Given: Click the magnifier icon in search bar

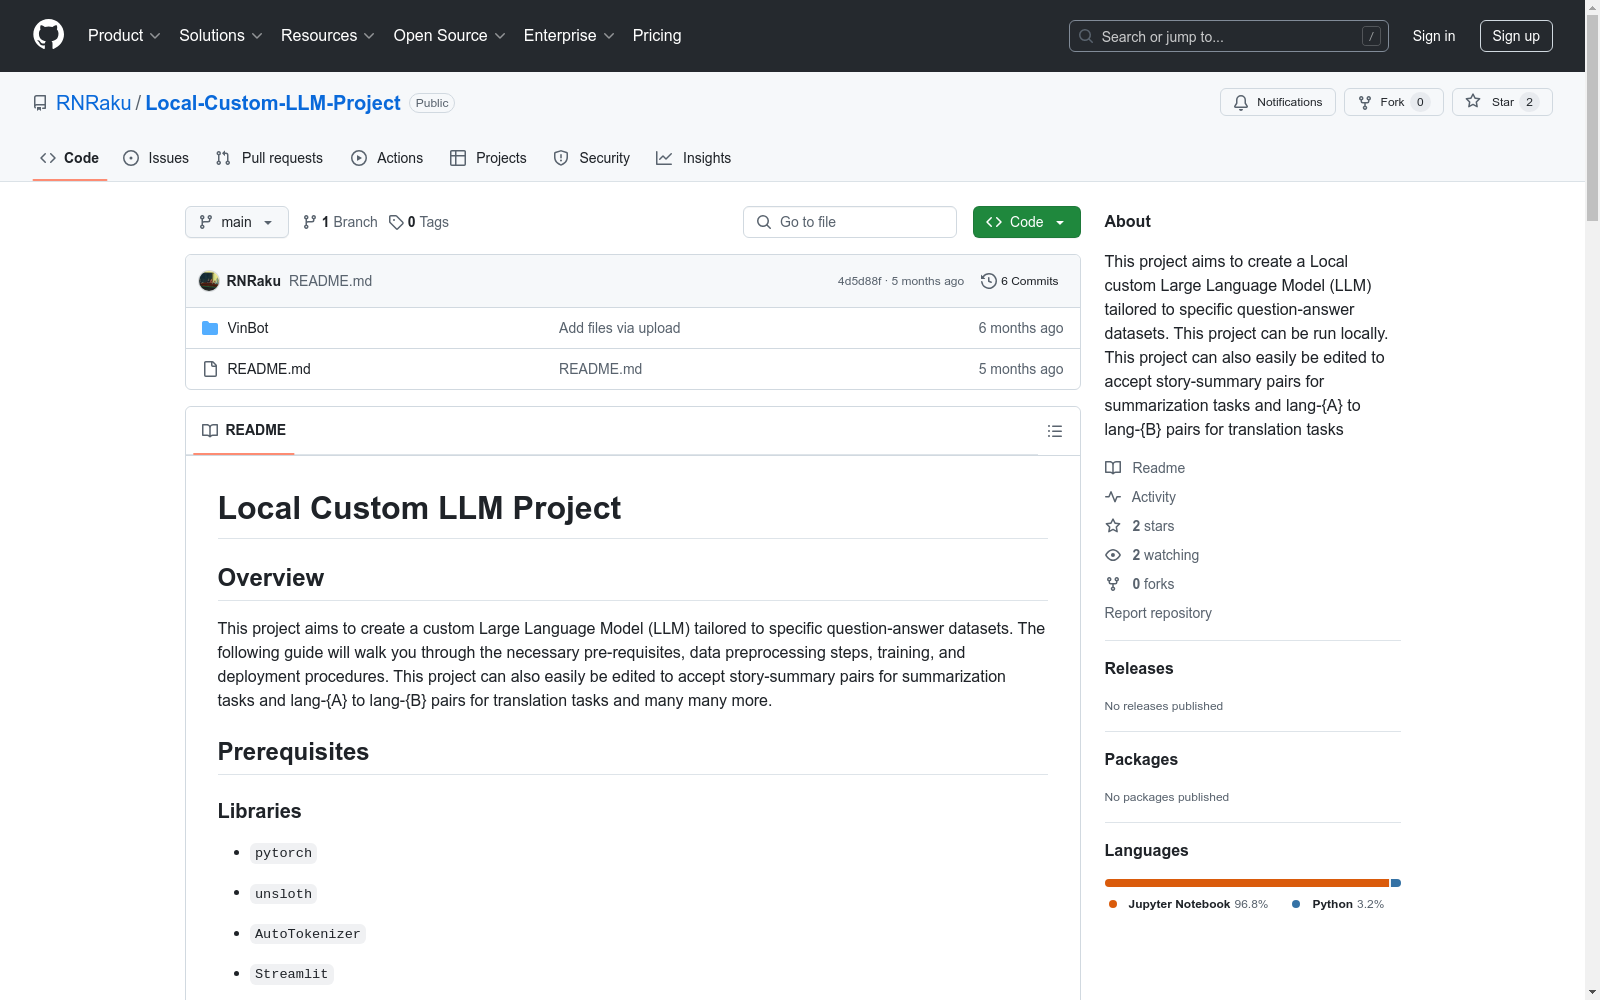Looking at the screenshot, I should tap(1086, 36).
